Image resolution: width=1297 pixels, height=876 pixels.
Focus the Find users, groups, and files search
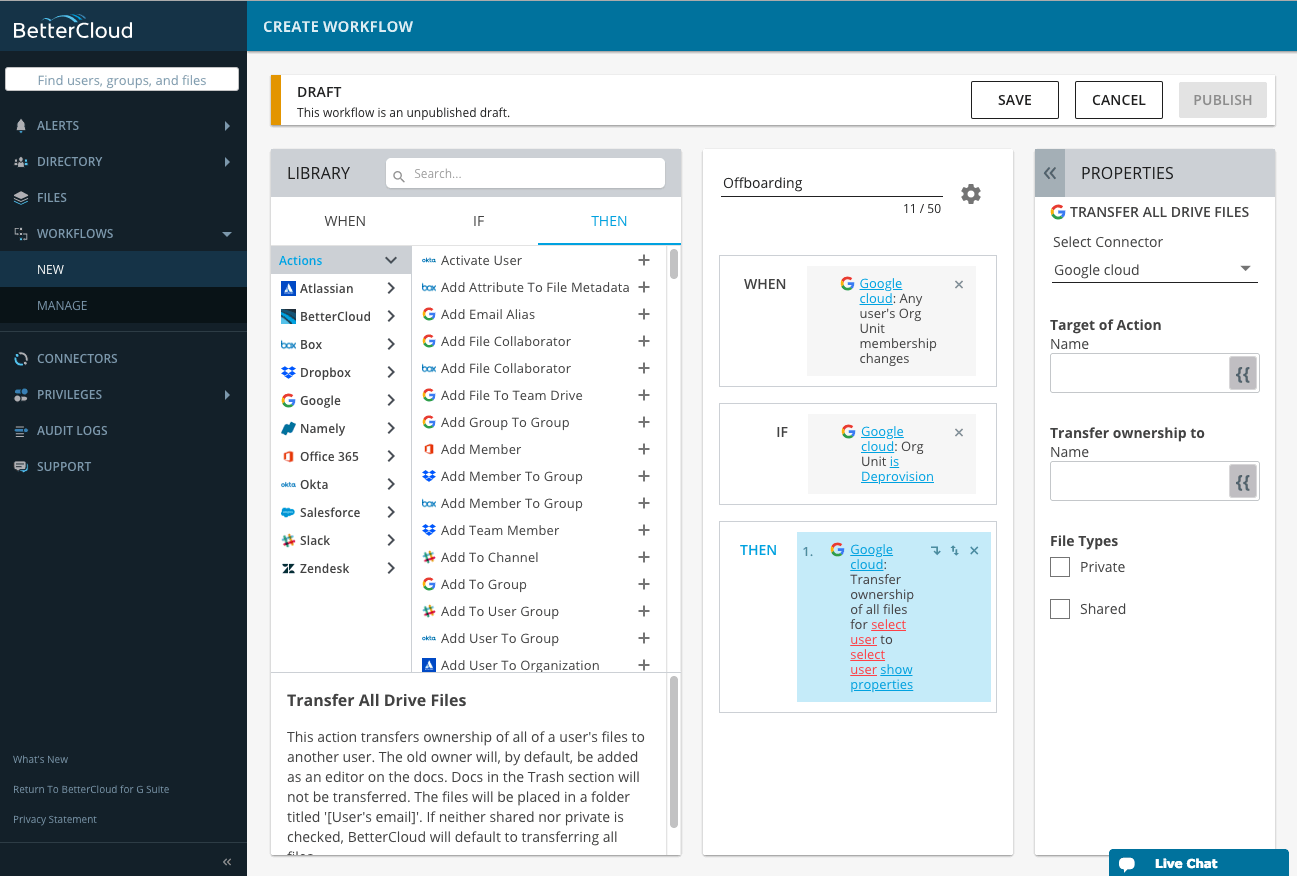tap(122, 80)
